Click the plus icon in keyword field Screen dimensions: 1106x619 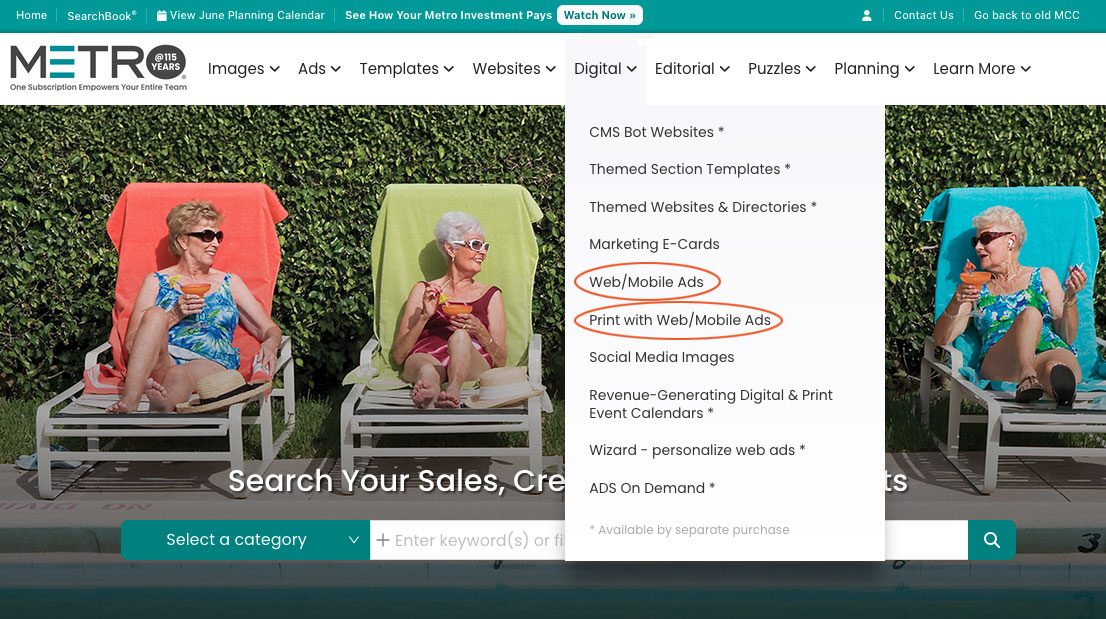(x=382, y=540)
